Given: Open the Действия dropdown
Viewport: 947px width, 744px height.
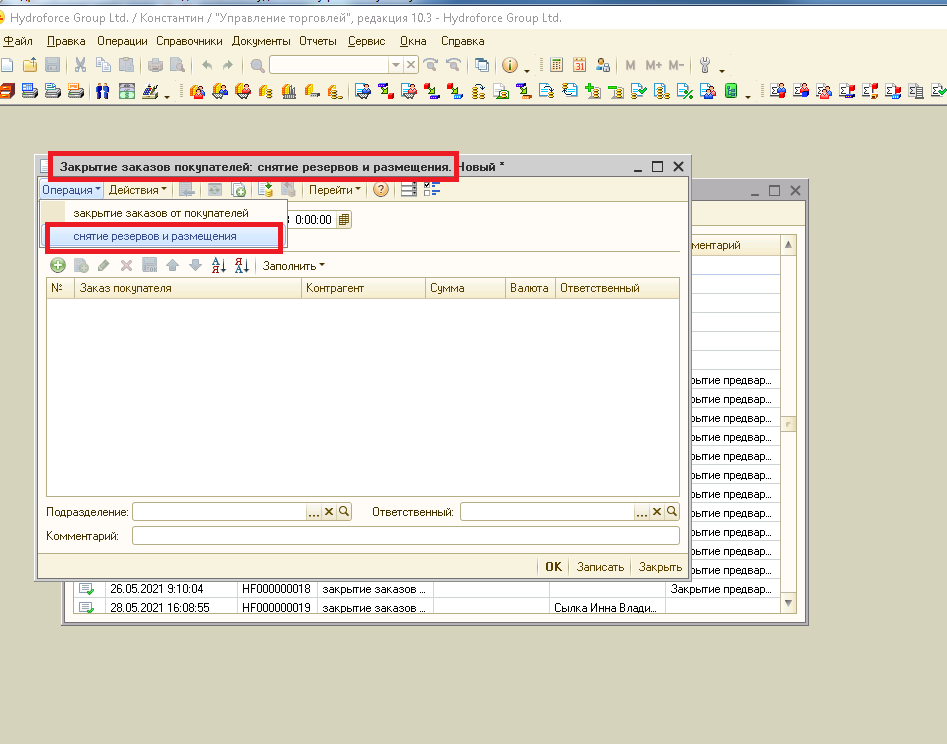Looking at the screenshot, I should pos(138,190).
